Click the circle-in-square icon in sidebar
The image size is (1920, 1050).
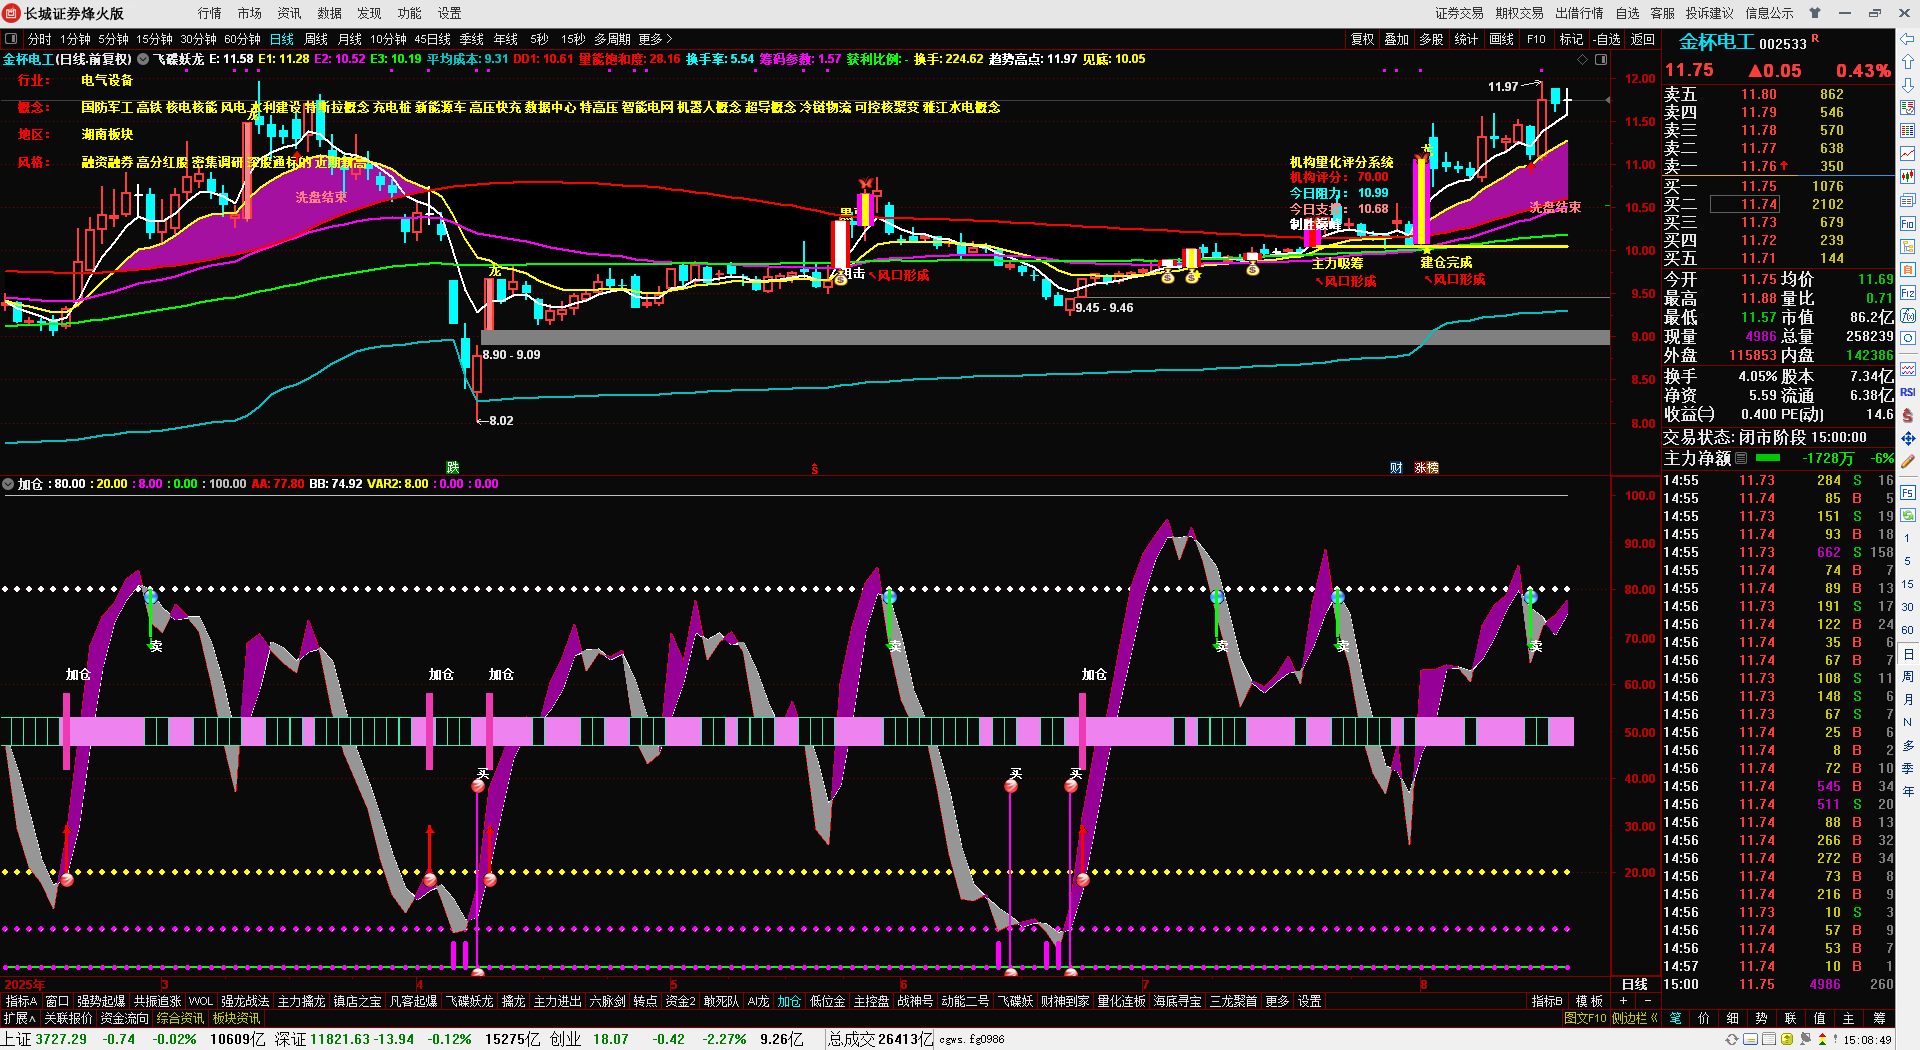pyautogui.click(x=1908, y=339)
